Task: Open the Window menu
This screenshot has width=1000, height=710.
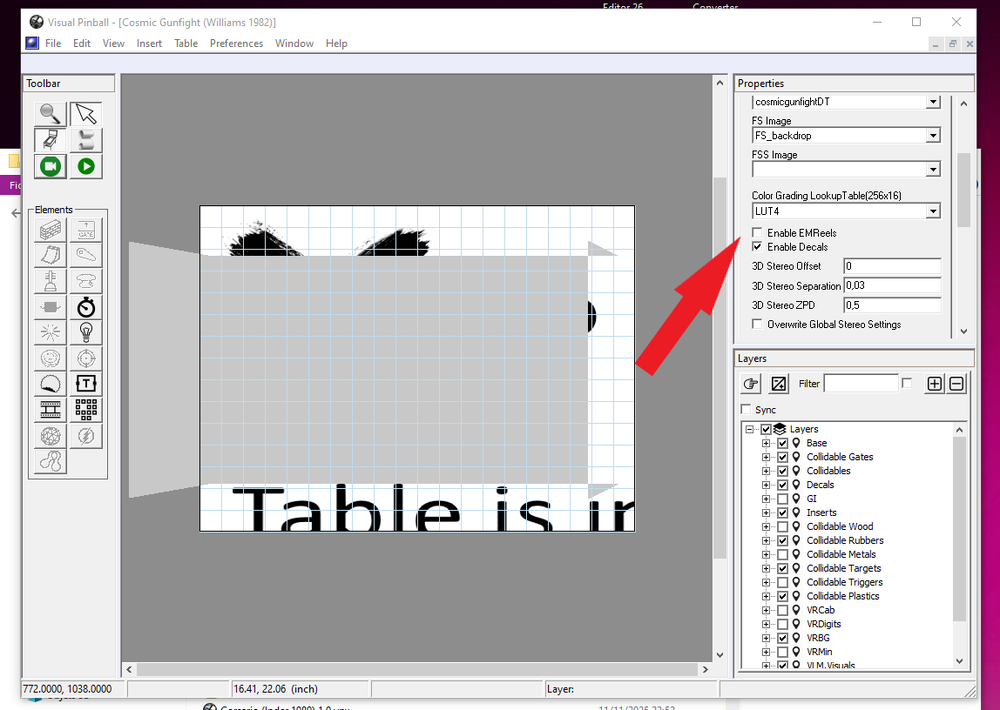Action: pyautogui.click(x=294, y=43)
